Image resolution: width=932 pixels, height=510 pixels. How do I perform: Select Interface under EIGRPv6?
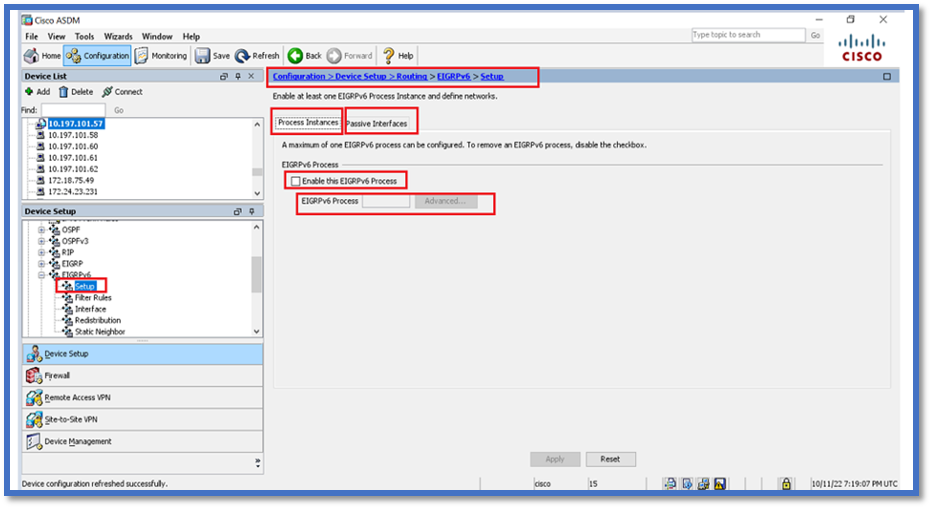90,309
